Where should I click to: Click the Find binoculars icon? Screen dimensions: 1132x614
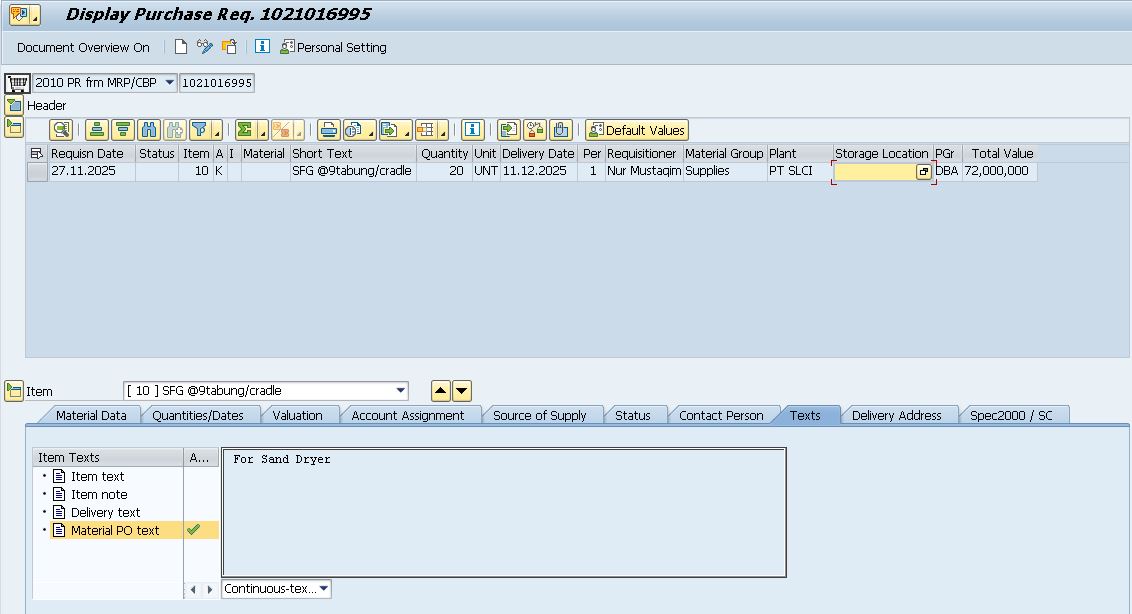[x=149, y=130]
